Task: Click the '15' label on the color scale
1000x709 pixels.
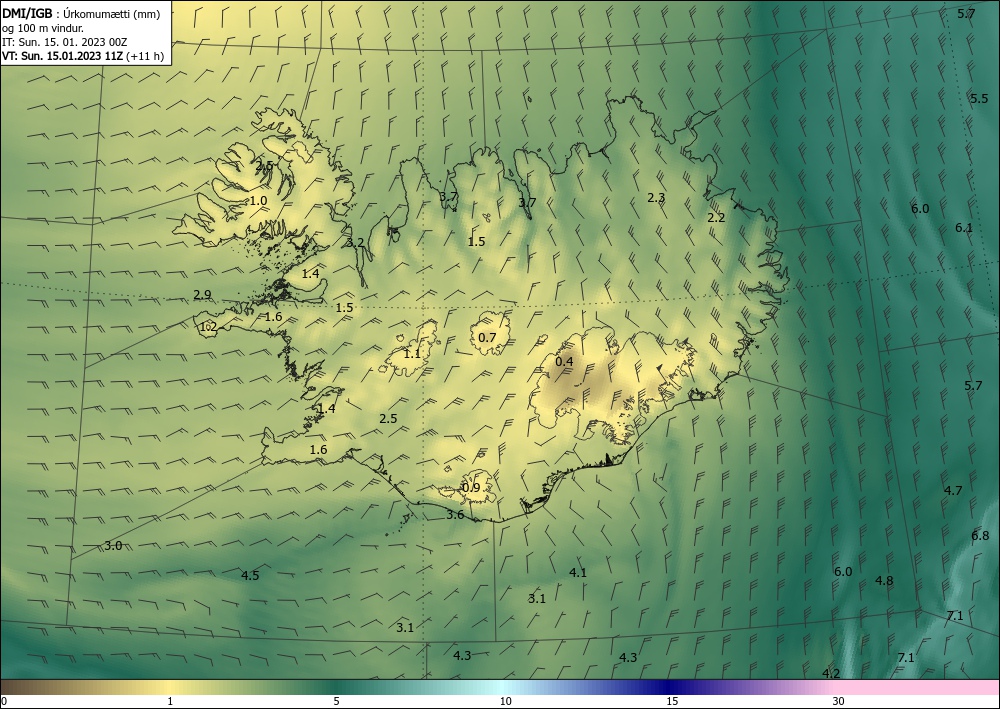Action: coord(672,701)
